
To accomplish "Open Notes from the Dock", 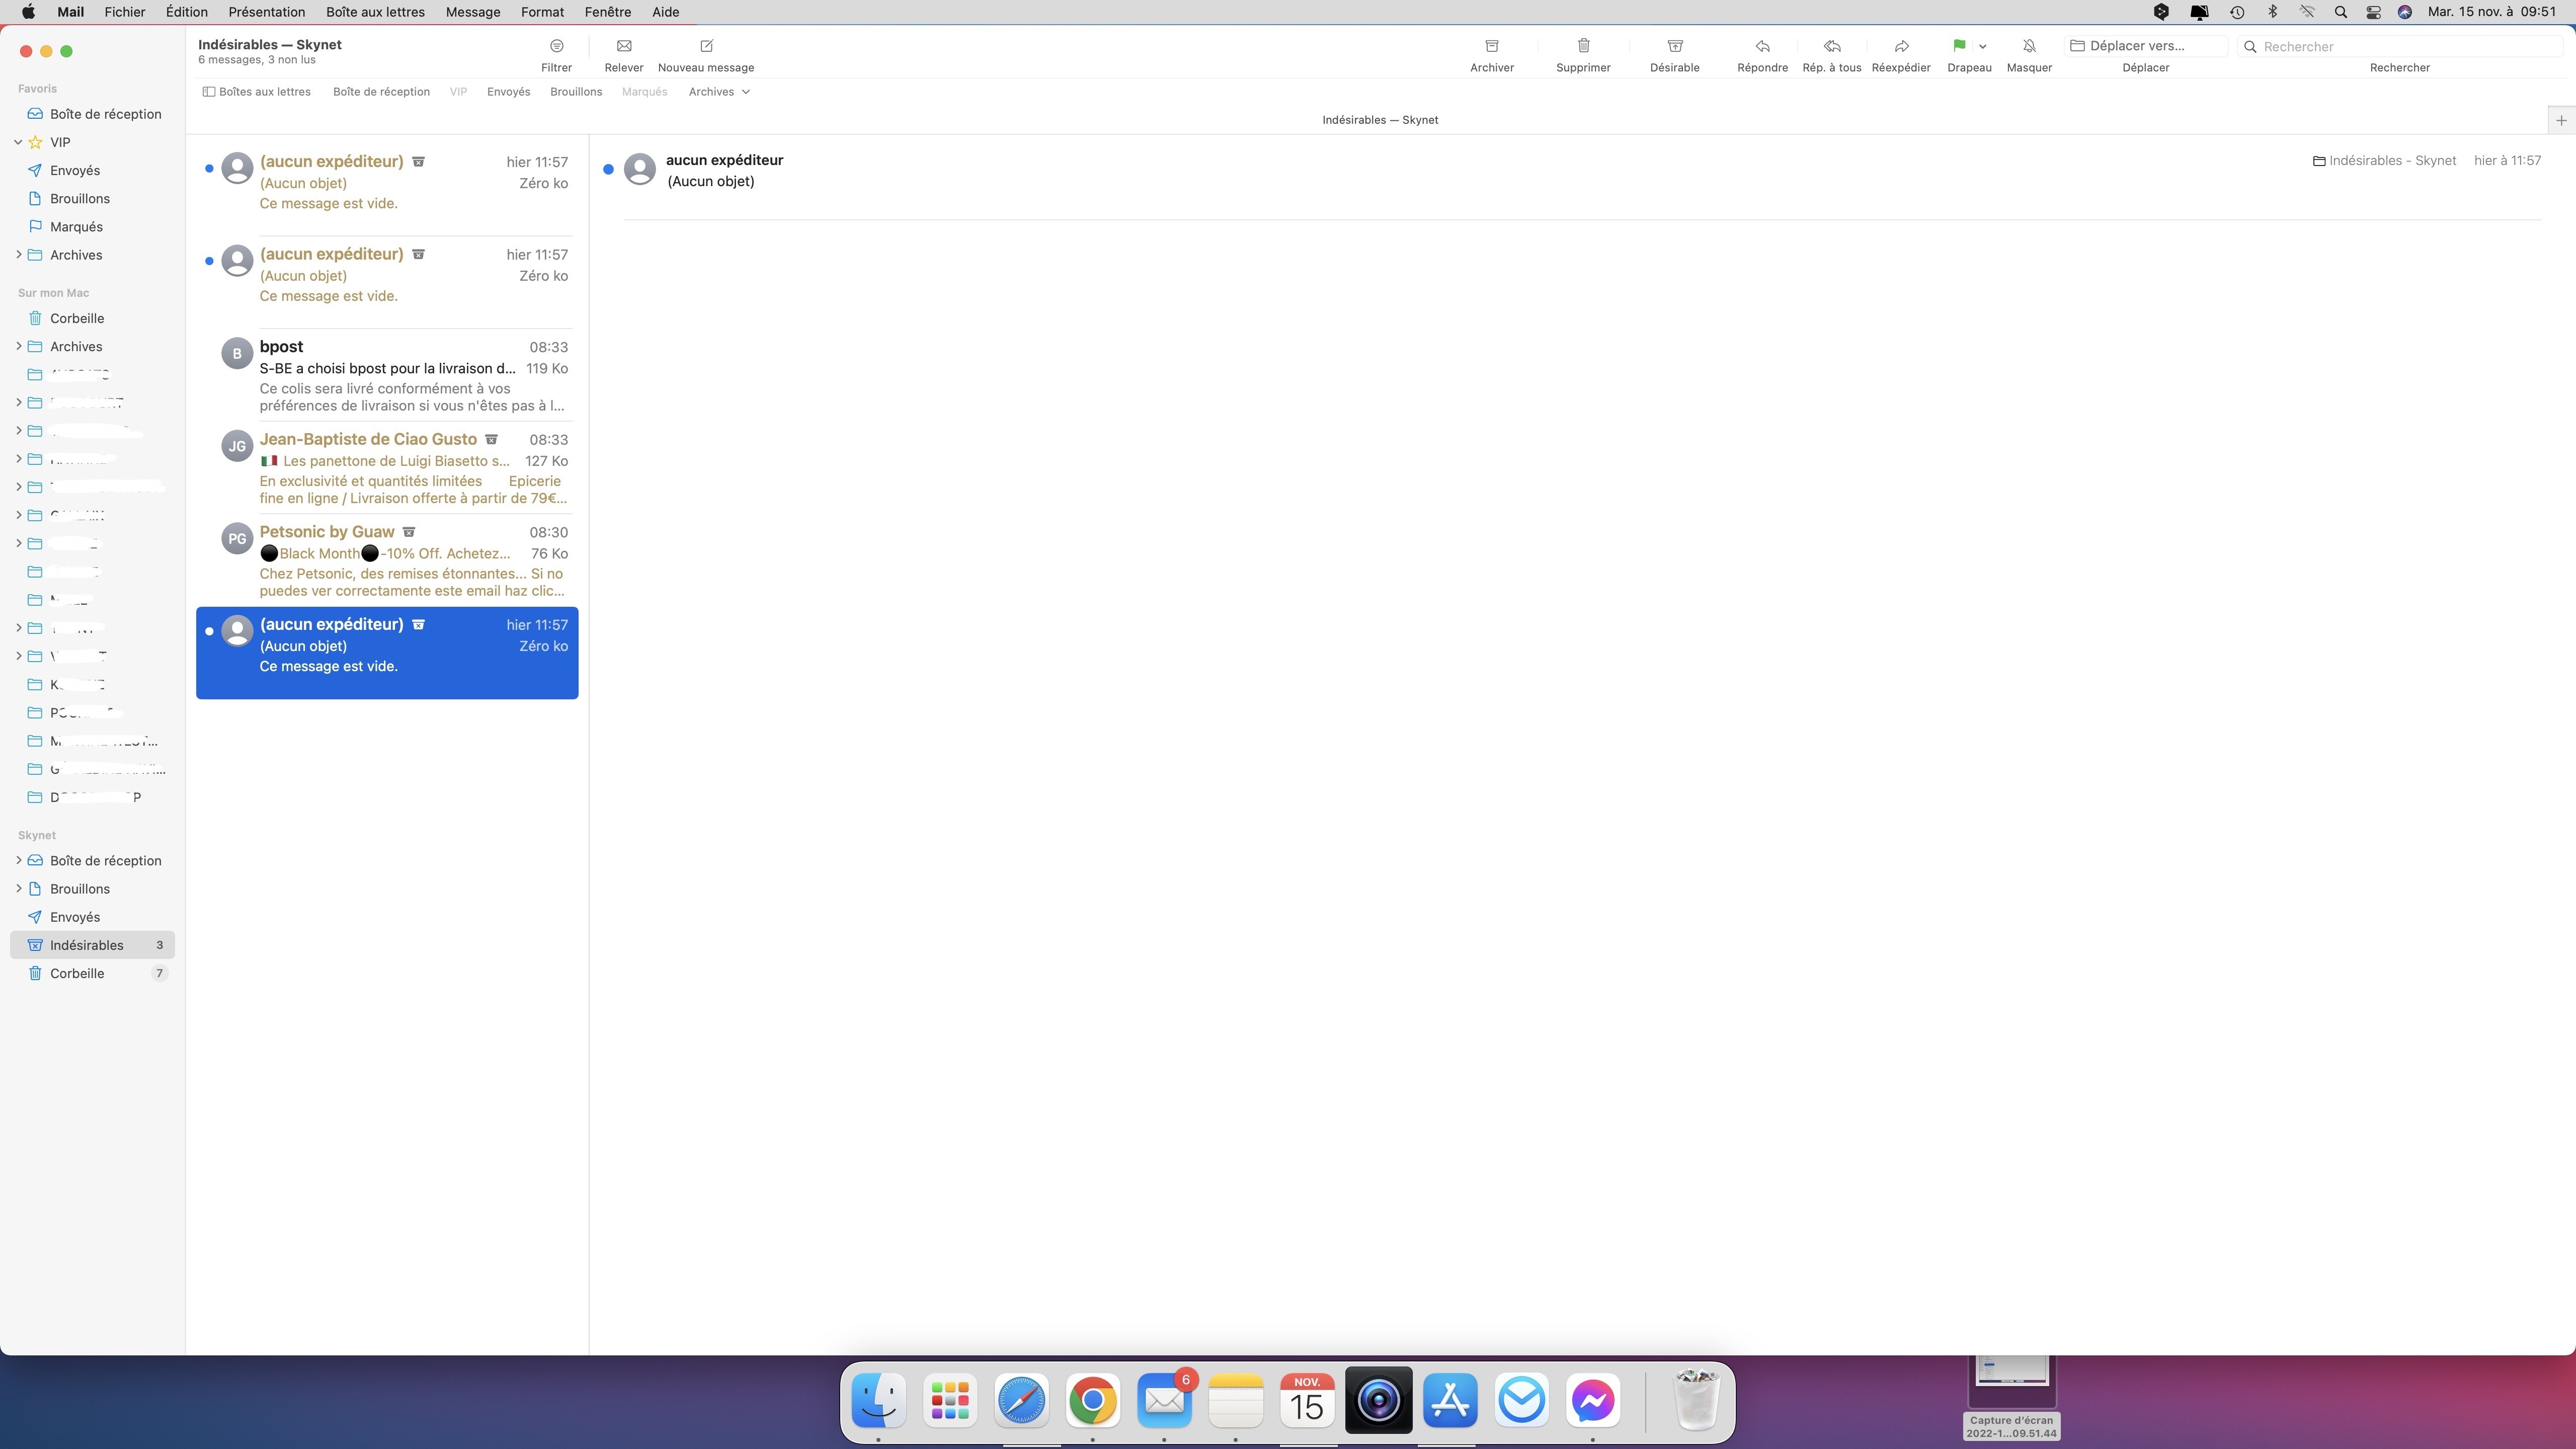I will (x=1236, y=1400).
